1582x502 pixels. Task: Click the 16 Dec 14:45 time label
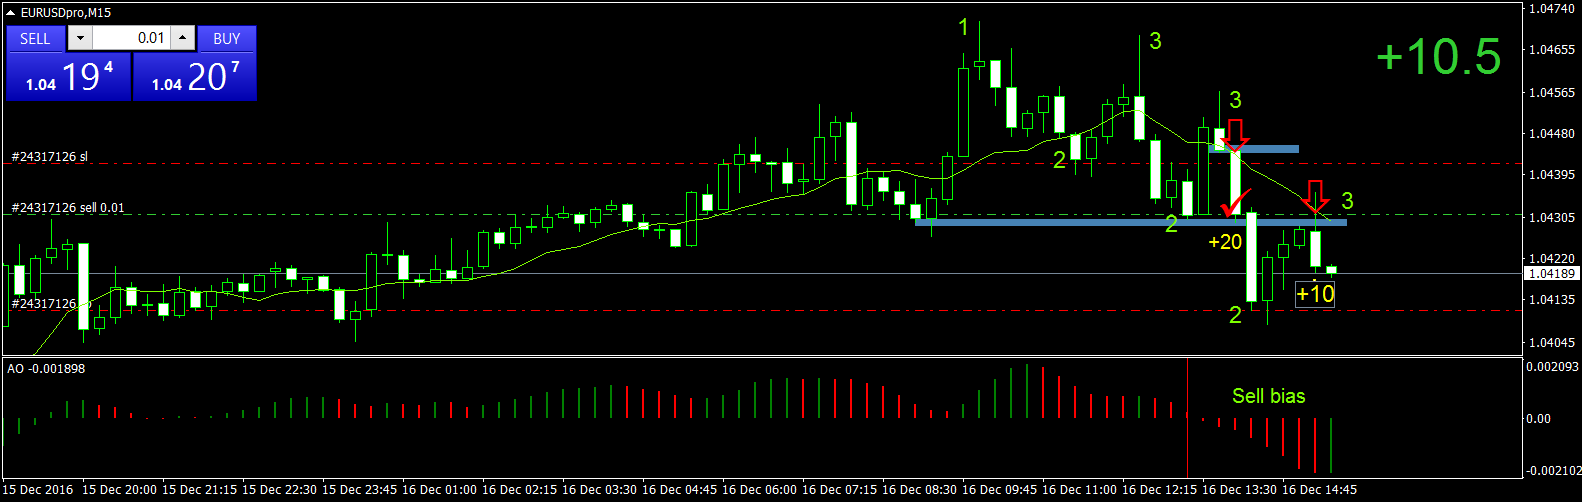tap(1319, 489)
